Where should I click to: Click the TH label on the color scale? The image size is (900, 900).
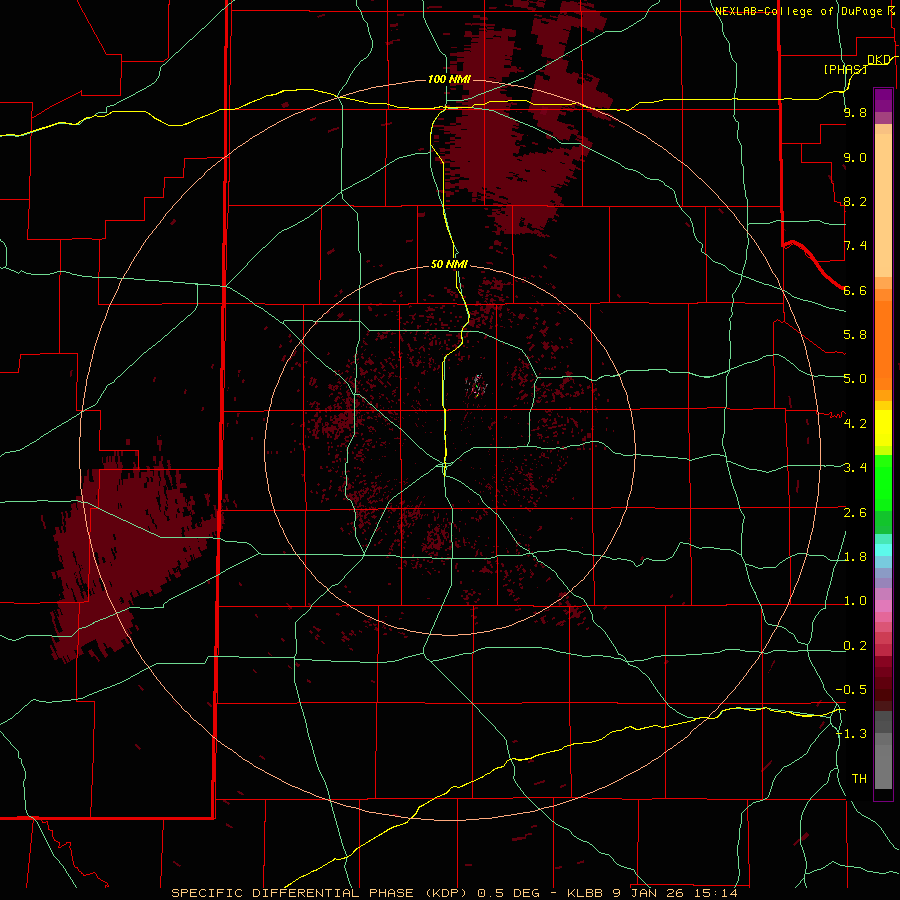click(859, 778)
